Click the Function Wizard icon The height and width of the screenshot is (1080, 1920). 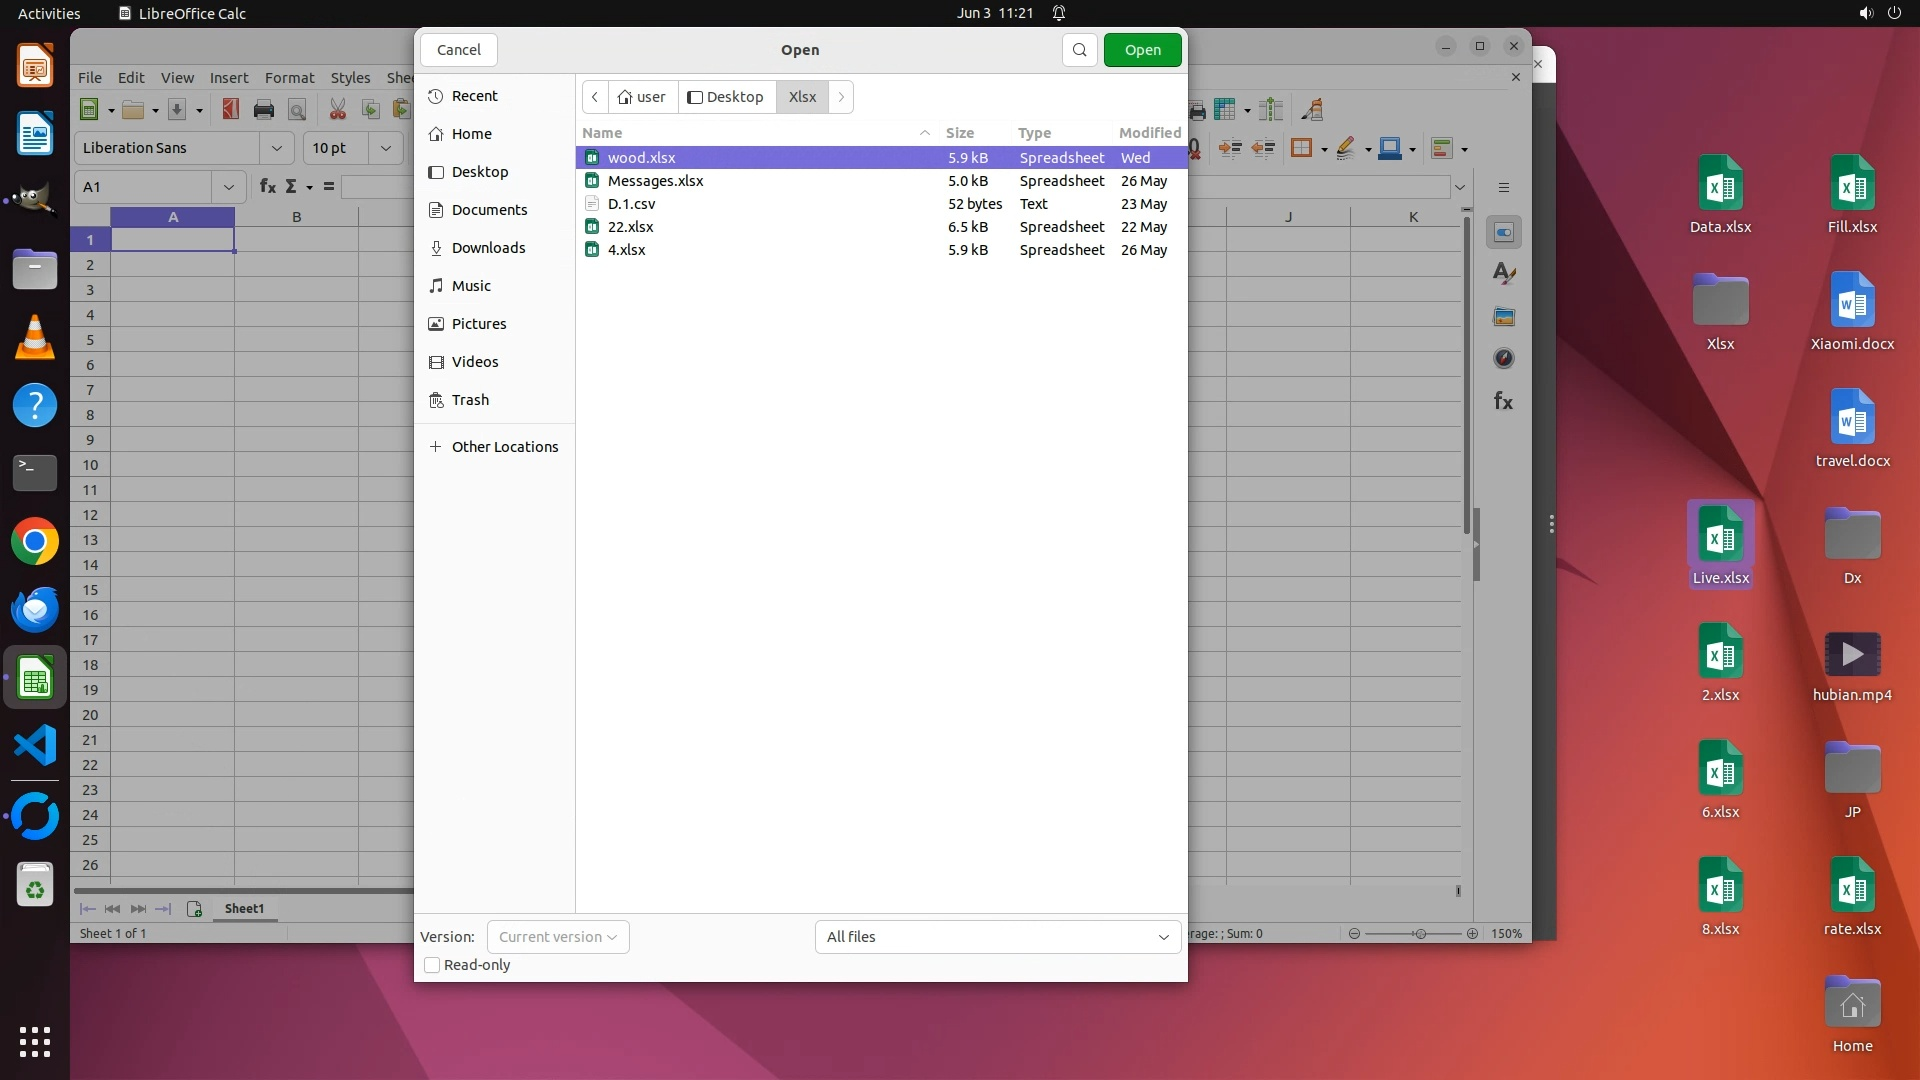pyautogui.click(x=267, y=187)
